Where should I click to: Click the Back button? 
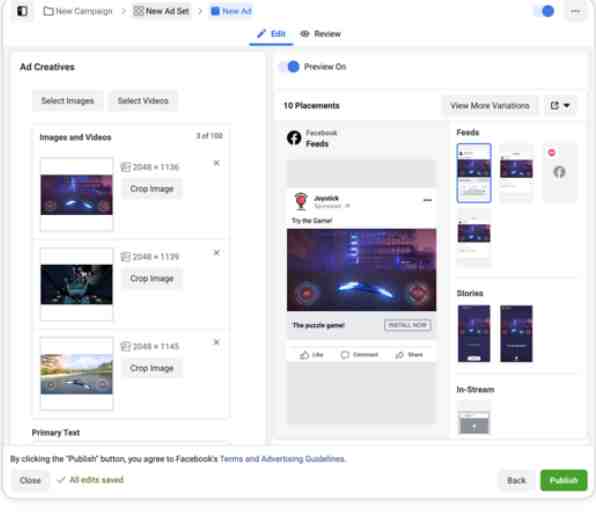point(516,480)
